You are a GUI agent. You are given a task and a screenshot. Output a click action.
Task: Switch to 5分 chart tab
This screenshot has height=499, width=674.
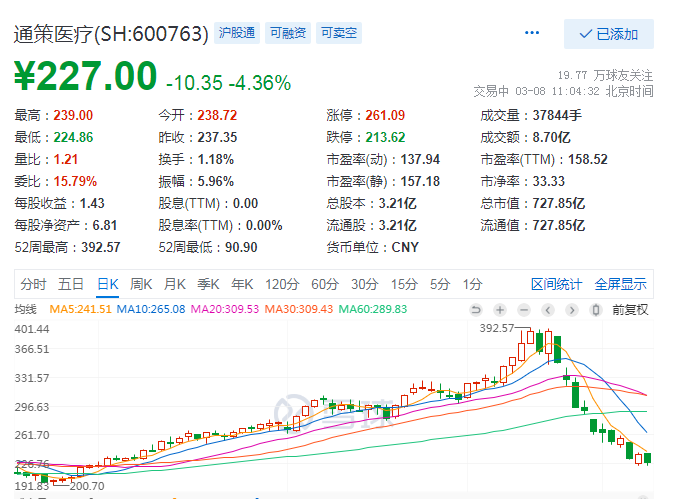pyautogui.click(x=440, y=284)
